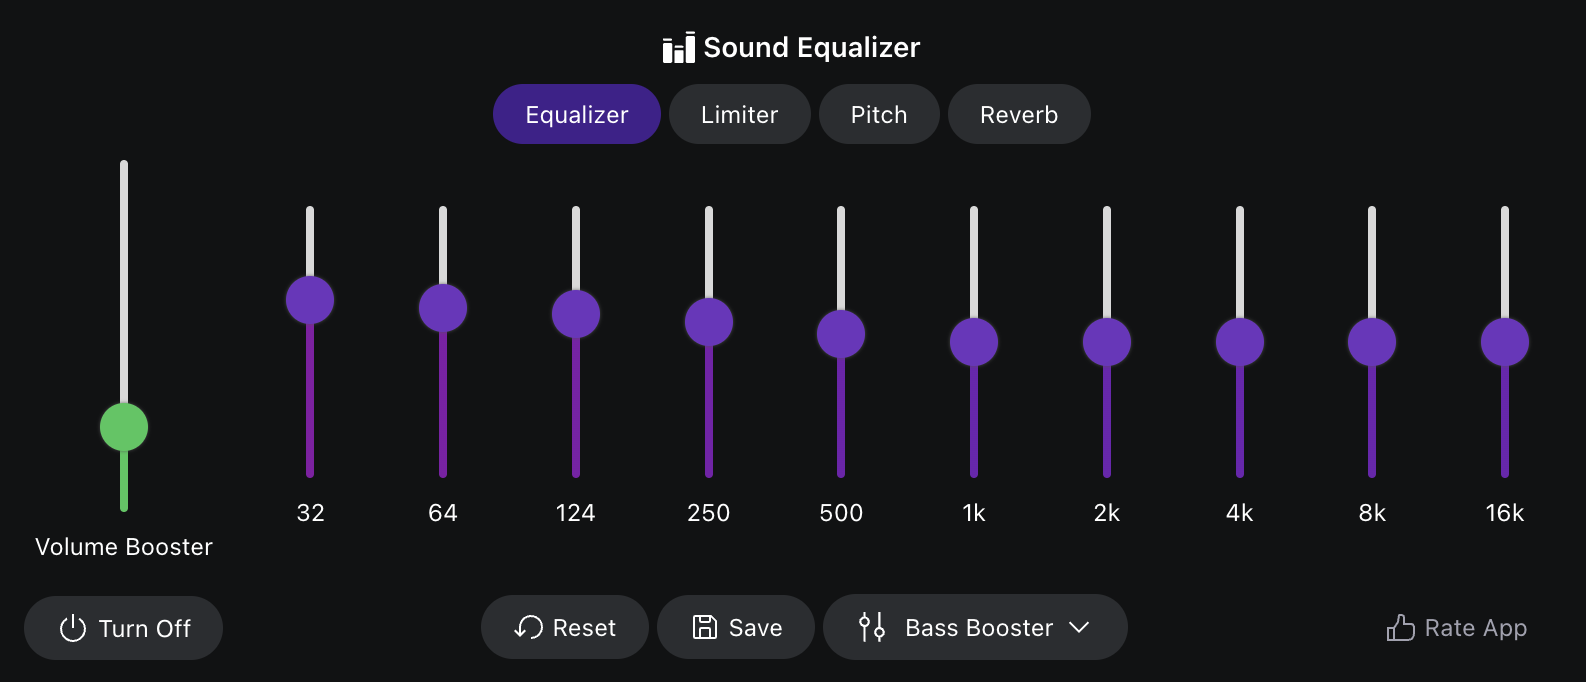
Task: Turn Off the equalizer
Action: point(124,628)
